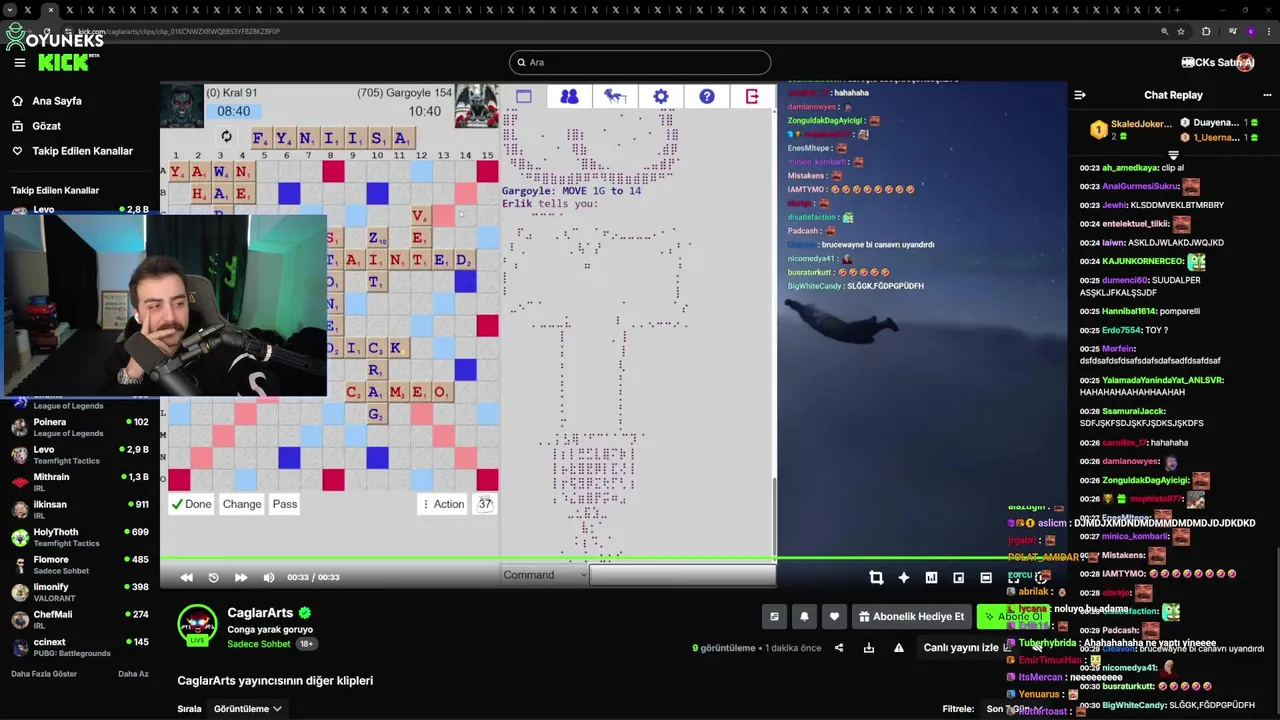Open the players list icon in game
1280x720 pixels.
click(x=569, y=96)
